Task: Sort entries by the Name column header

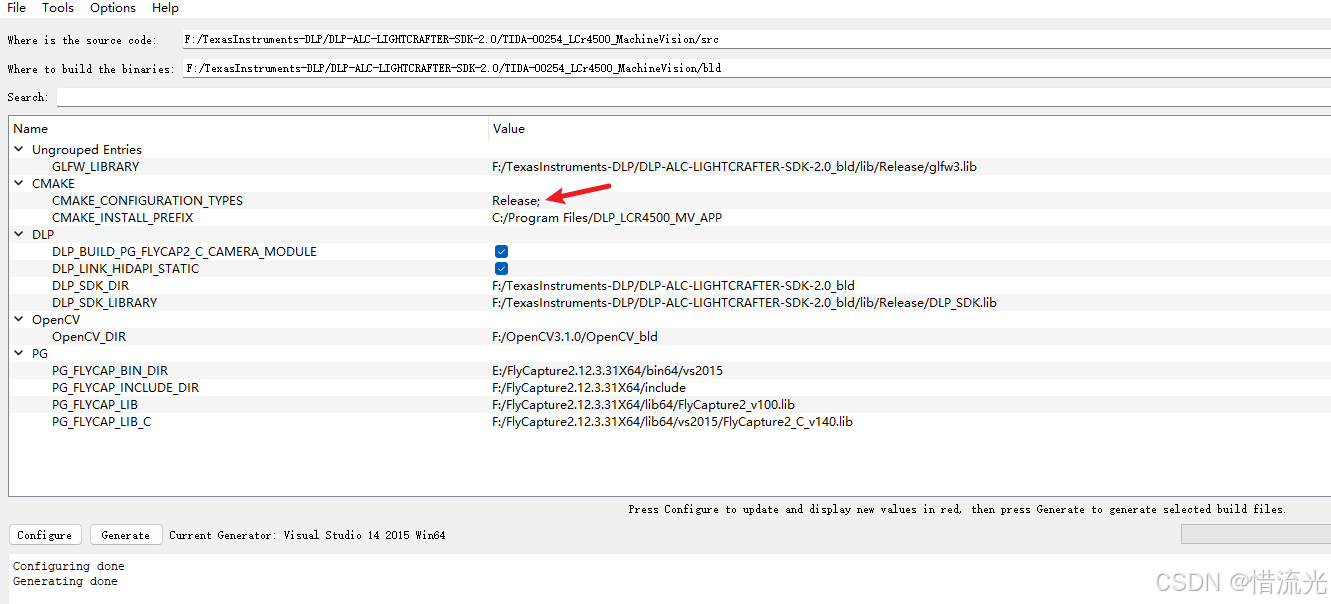Action: tap(249, 129)
